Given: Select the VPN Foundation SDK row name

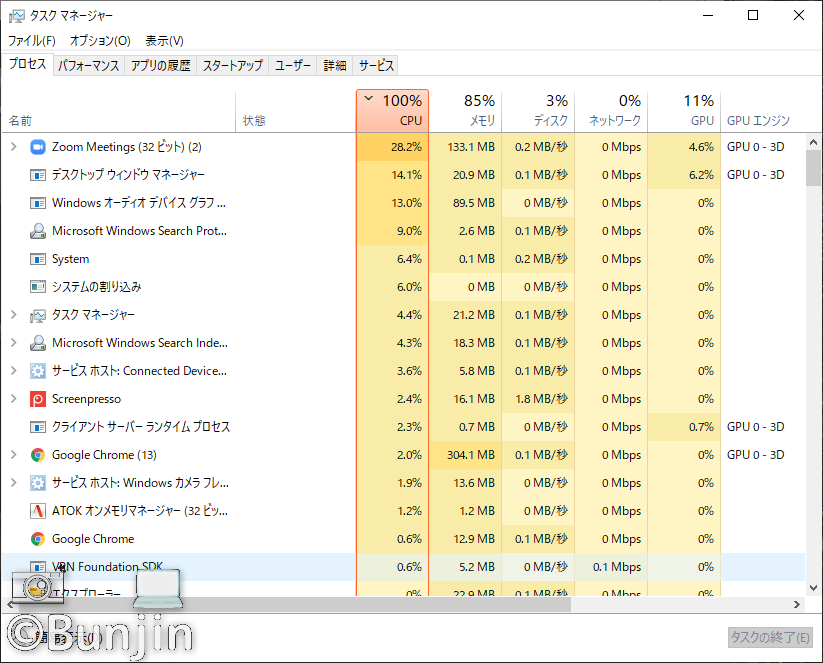Looking at the screenshot, I should [x=108, y=567].
